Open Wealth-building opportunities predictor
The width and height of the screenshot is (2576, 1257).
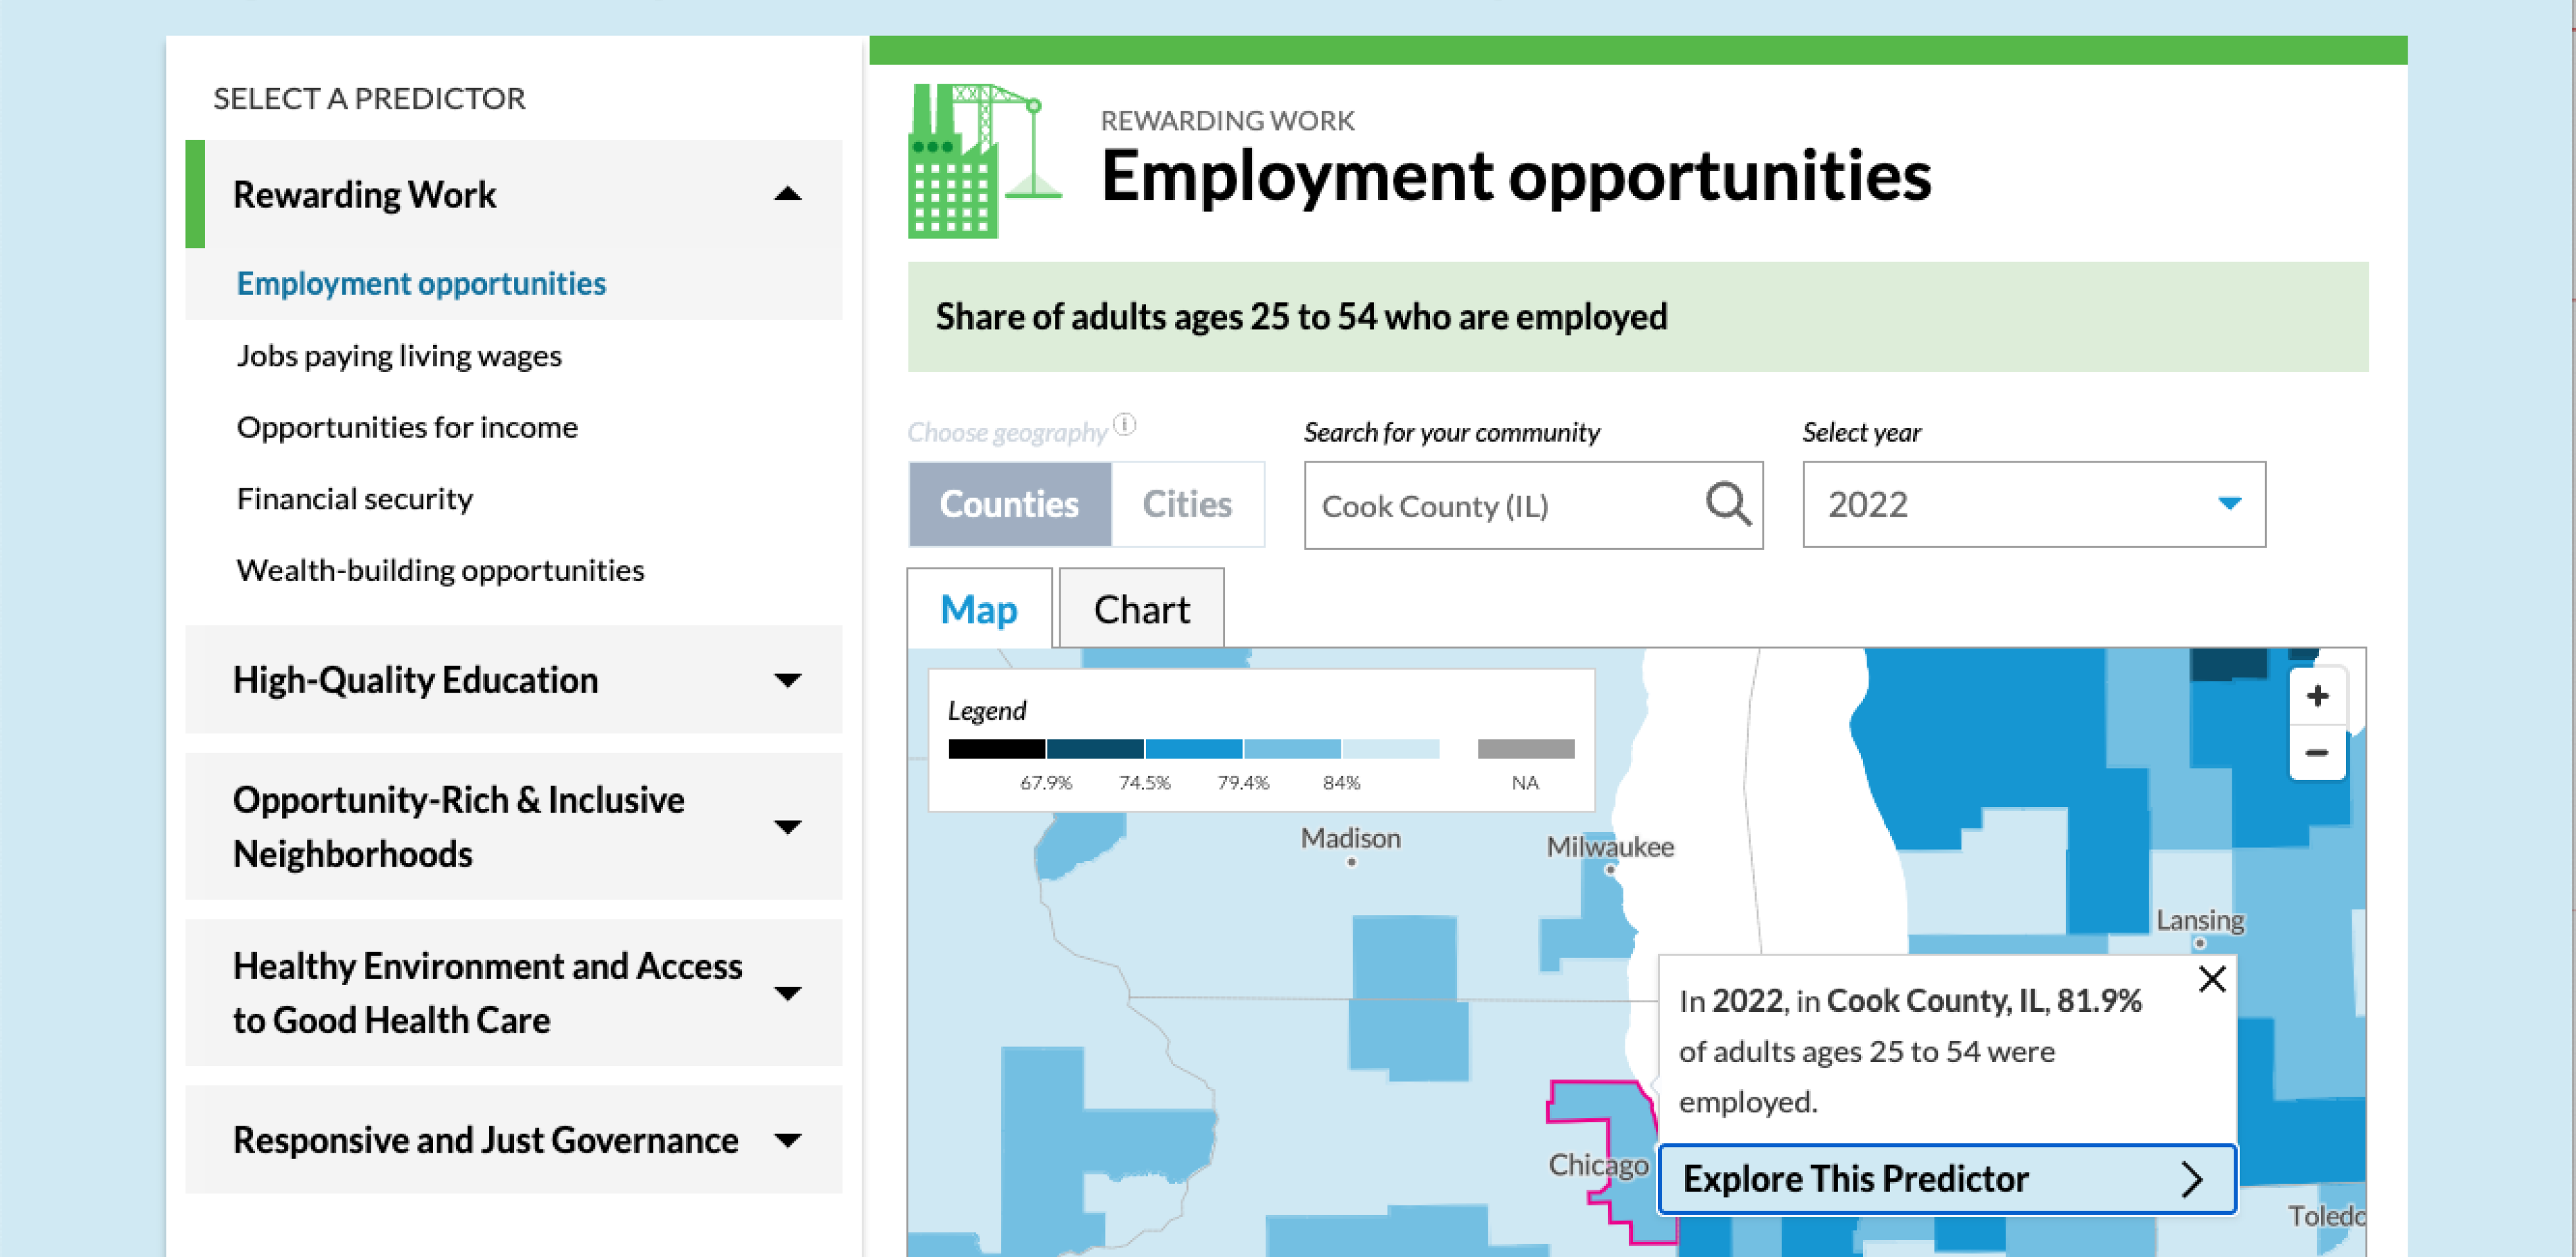click(x=440, y=570)
